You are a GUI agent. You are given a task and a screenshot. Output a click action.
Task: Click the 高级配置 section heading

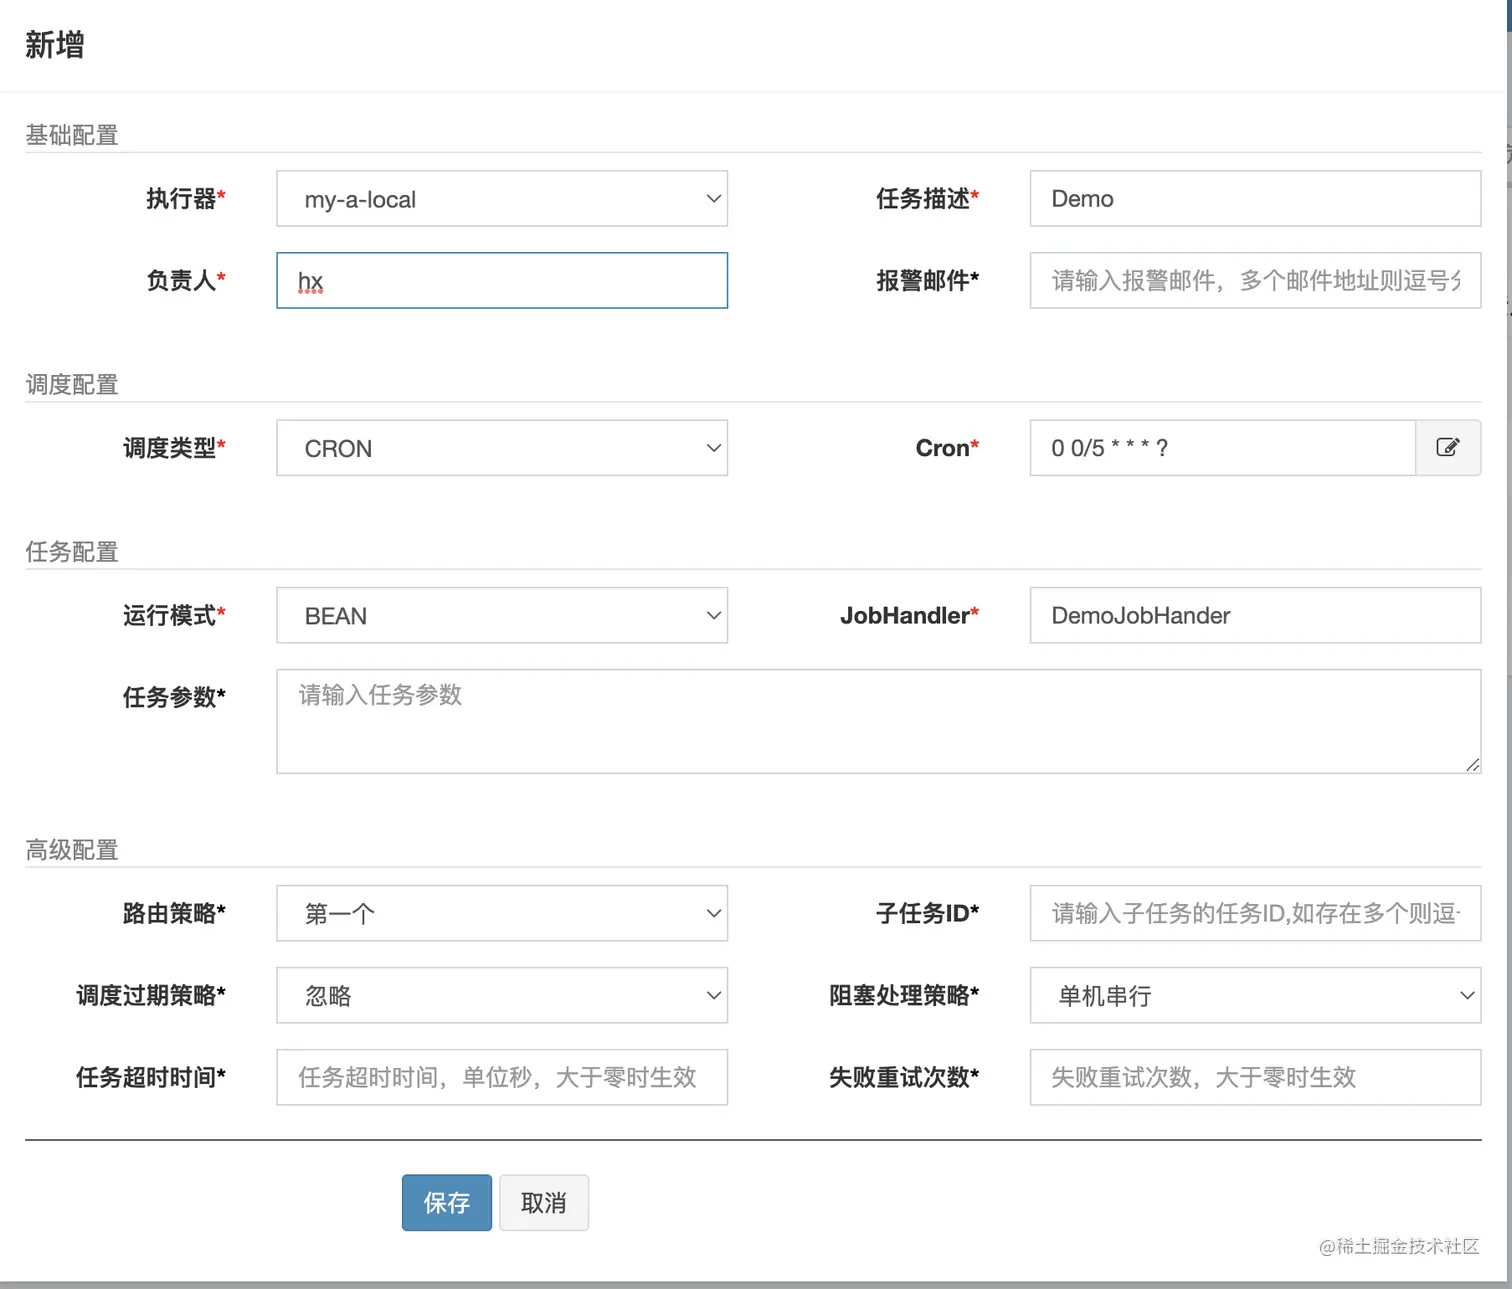click(x=72, y=850)
